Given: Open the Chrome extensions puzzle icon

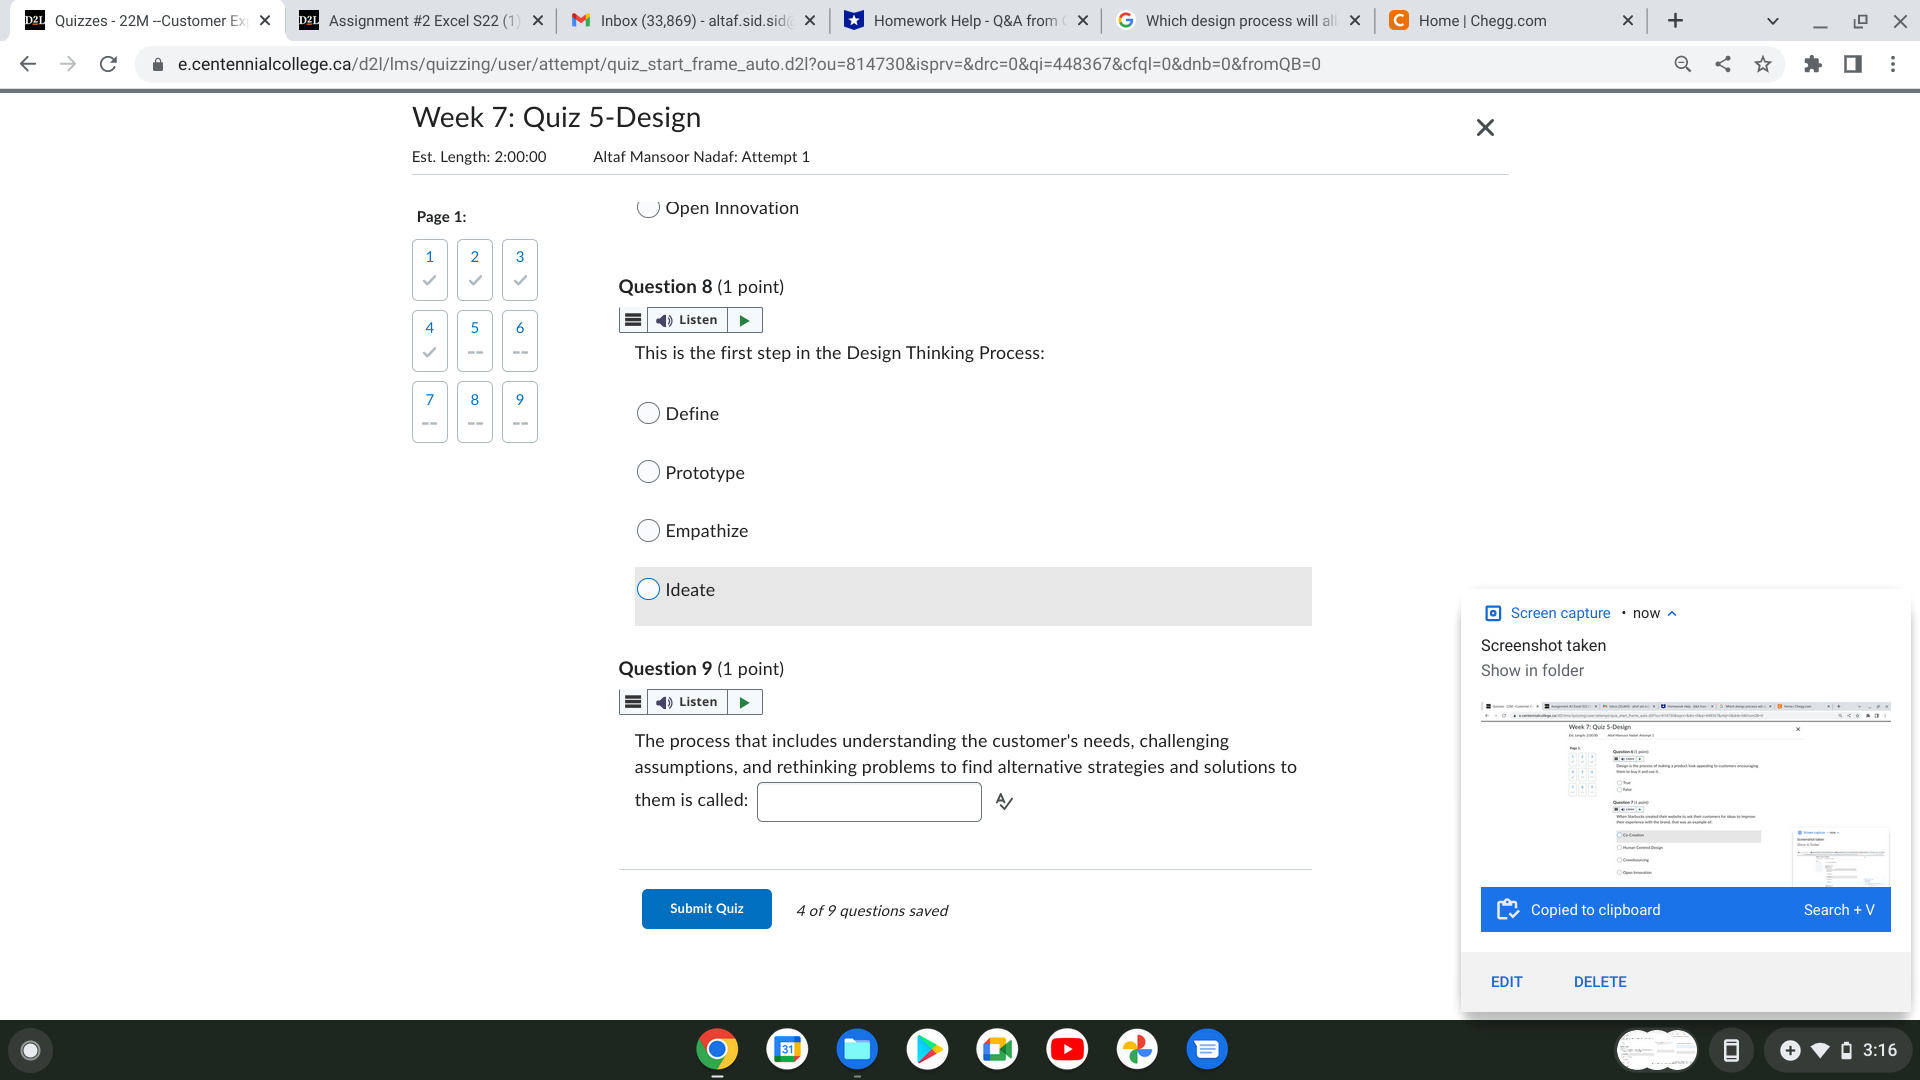Looking at the screenshot, I should pos(1813,63).
